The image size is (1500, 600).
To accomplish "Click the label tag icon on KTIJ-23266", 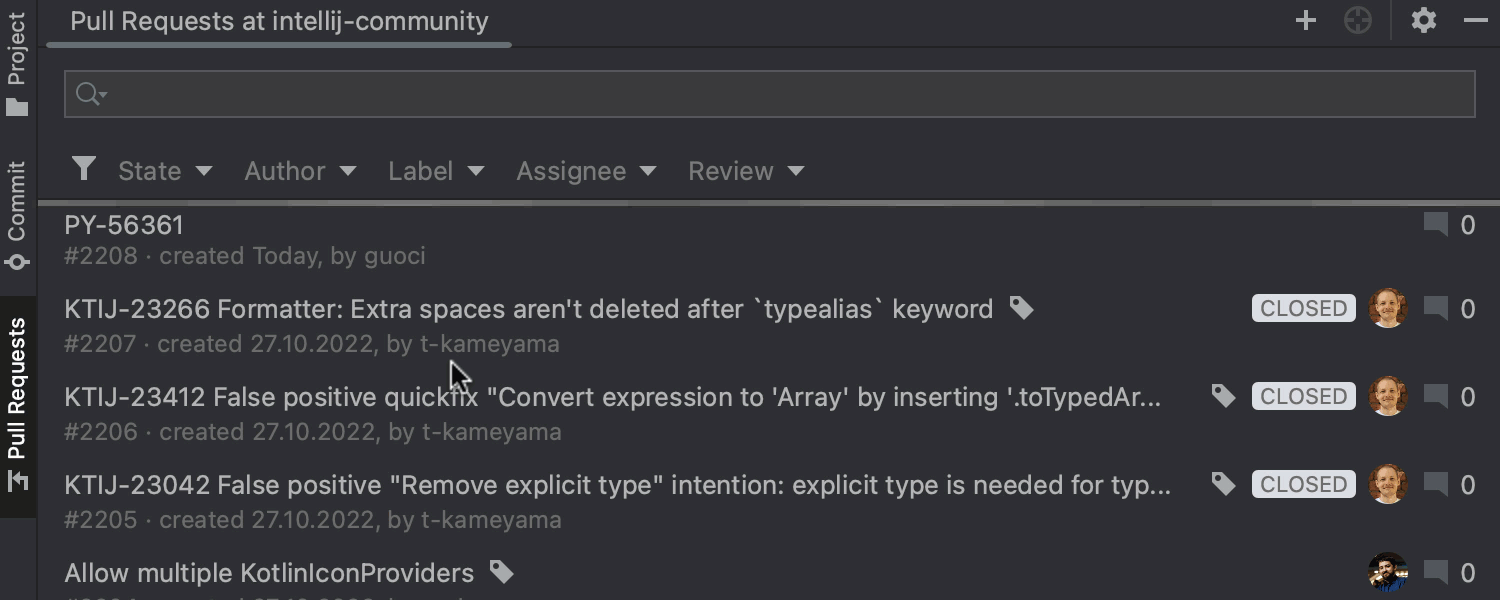I will click(1021, 308).
